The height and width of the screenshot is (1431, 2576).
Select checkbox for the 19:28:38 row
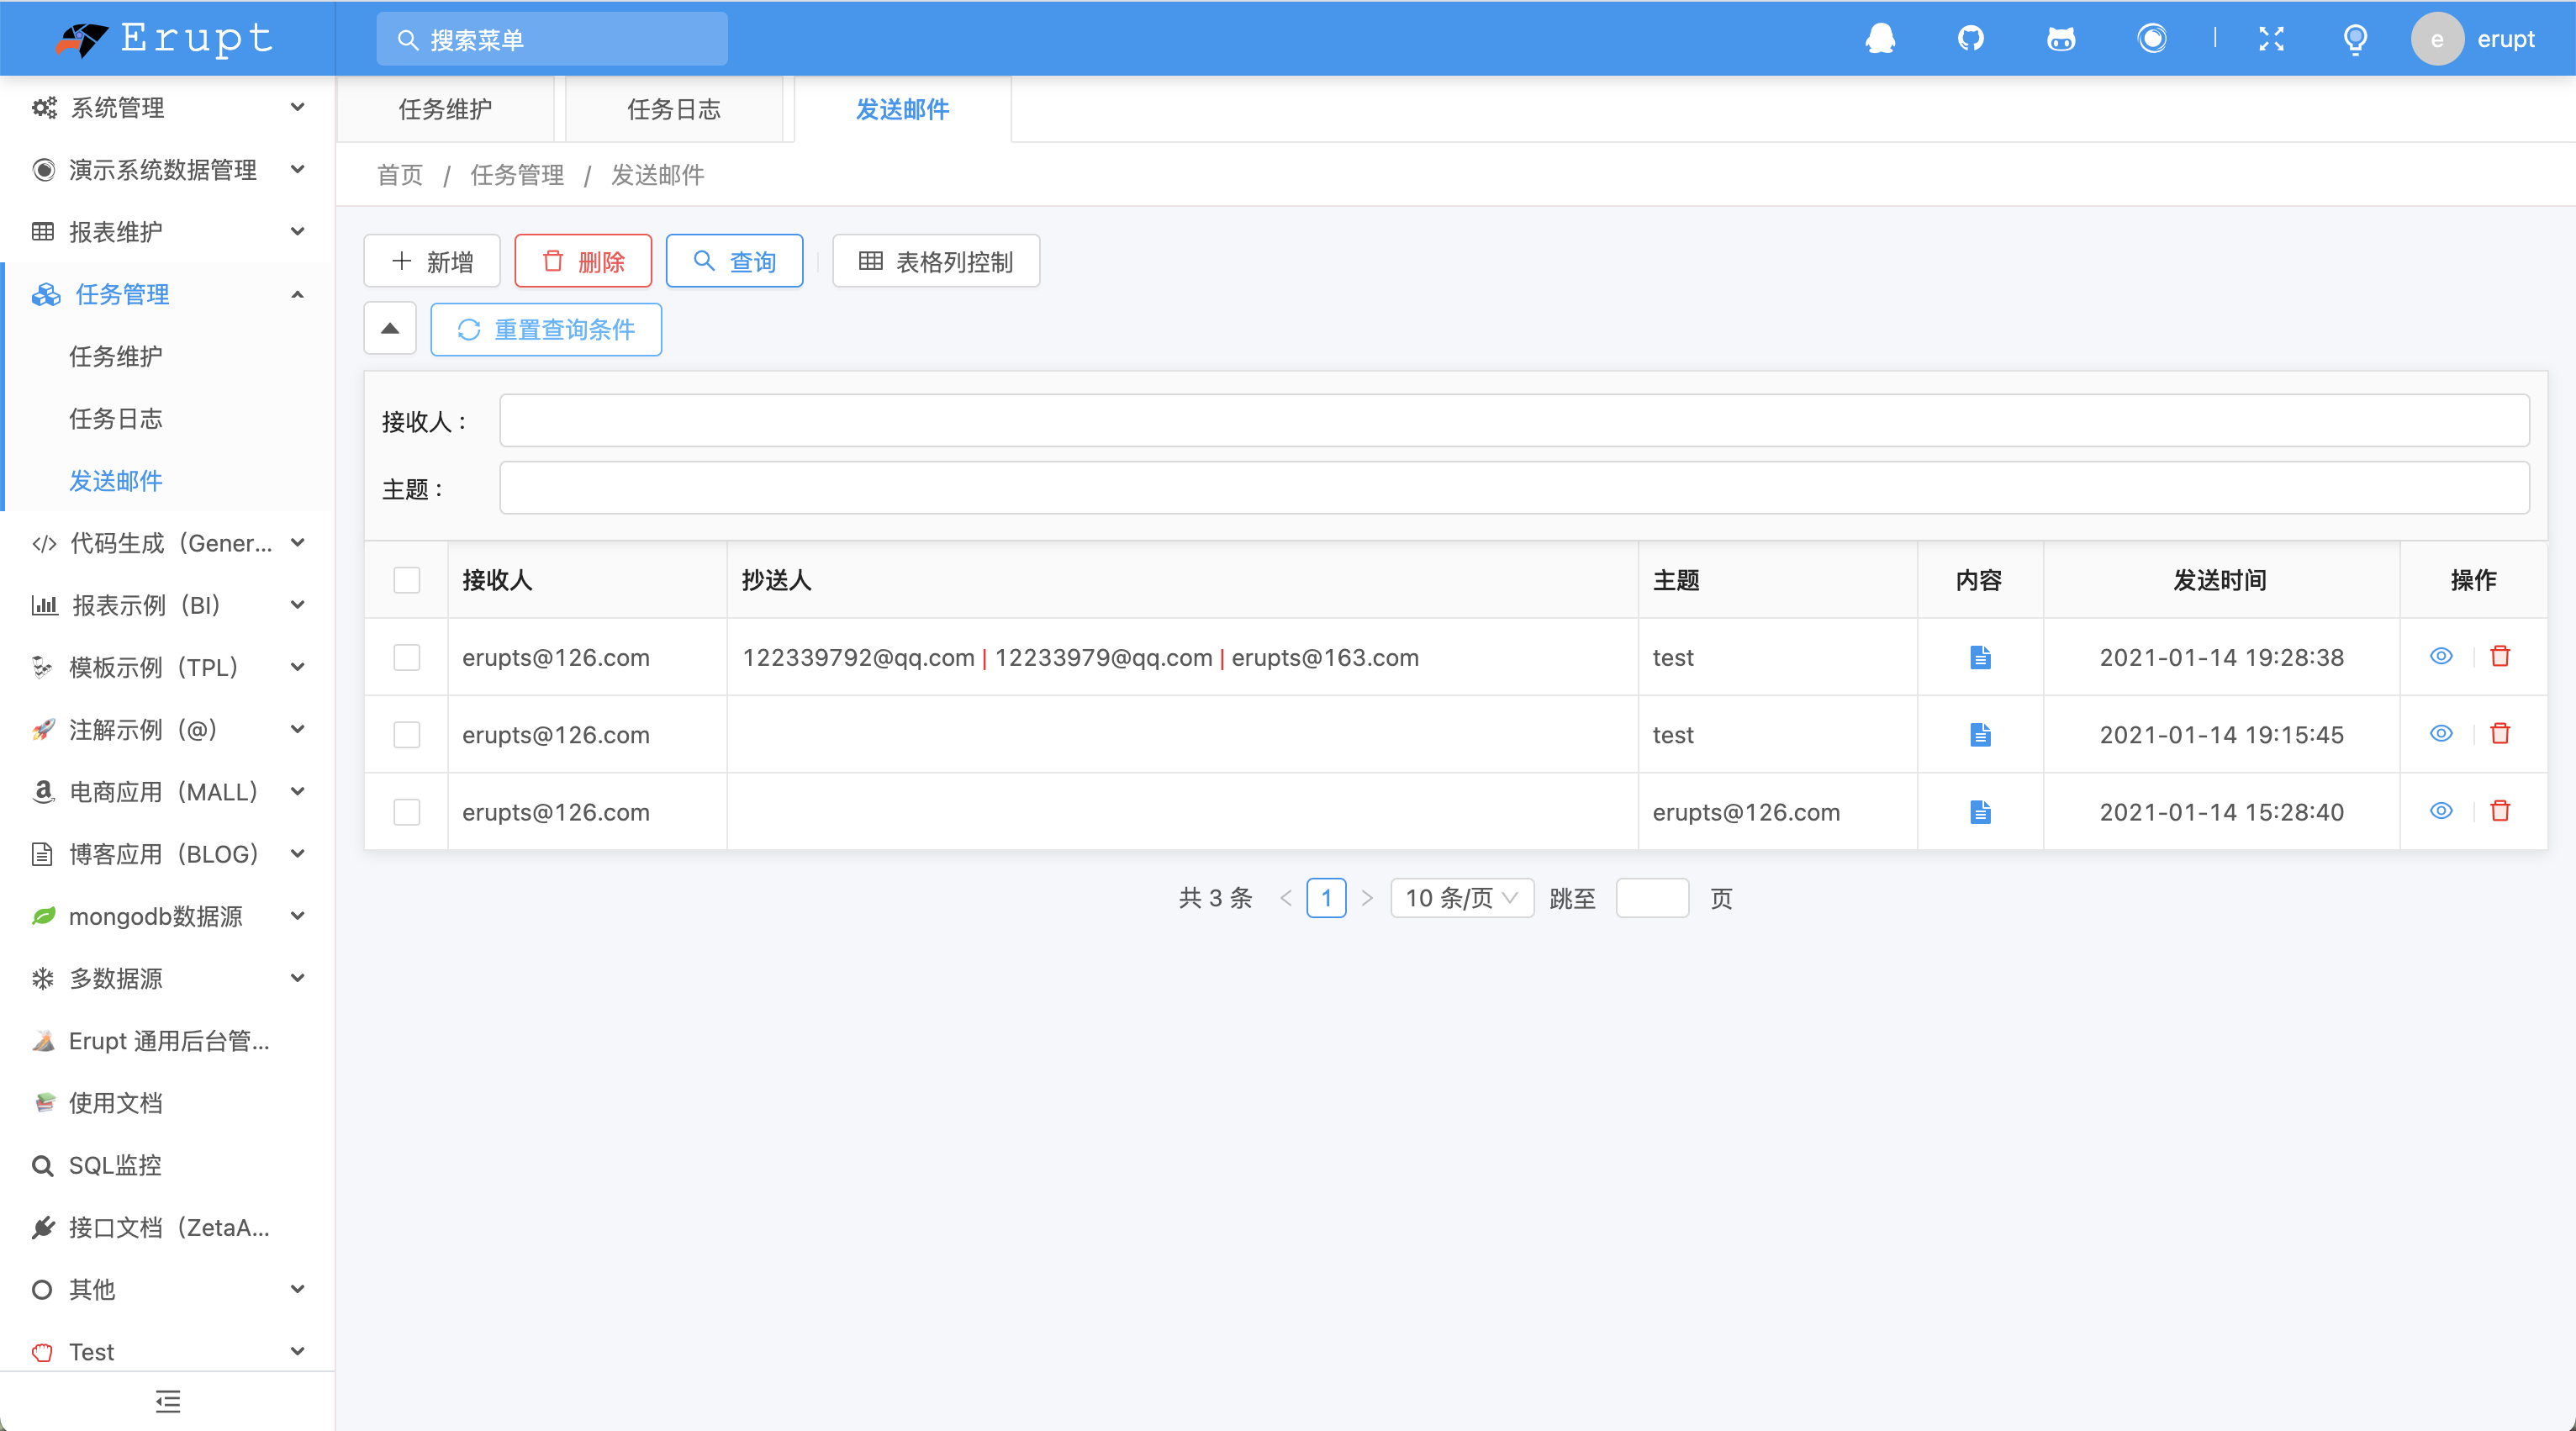click(407, 657)
